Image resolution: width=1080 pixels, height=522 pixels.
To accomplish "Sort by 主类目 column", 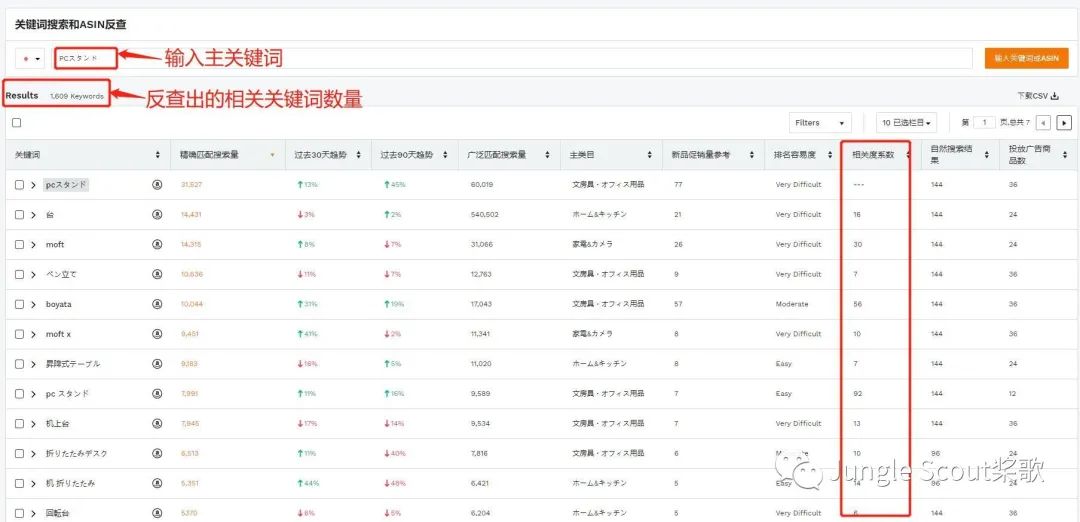I will 649,156.
